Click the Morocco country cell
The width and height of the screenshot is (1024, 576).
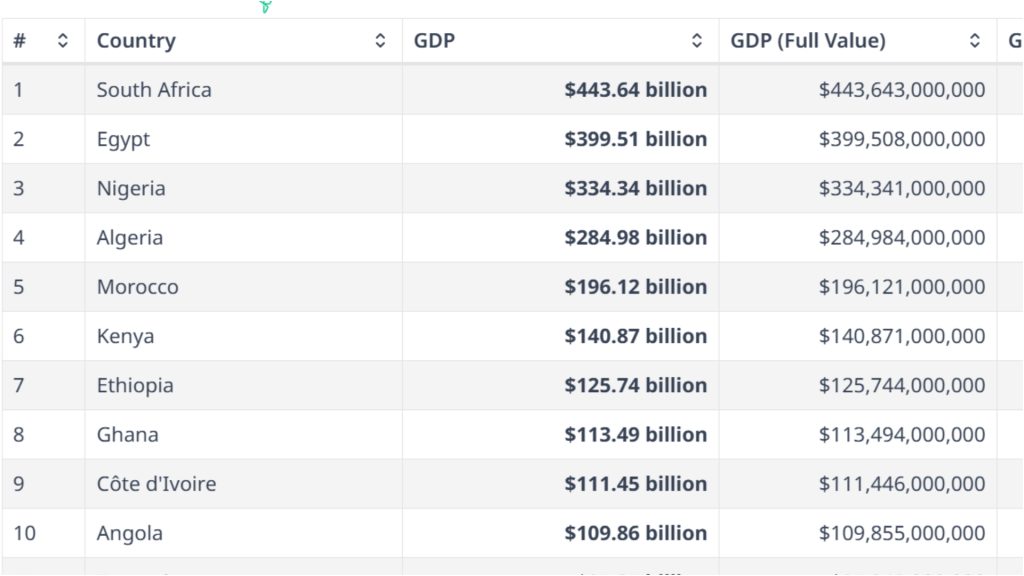tap(138, 287)
